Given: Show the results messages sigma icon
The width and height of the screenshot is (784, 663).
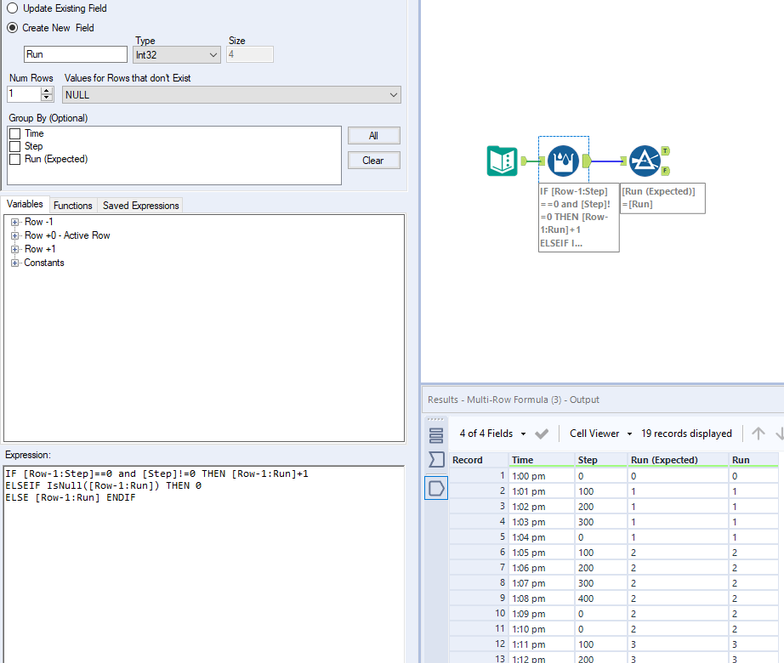Looking at the screenshot, I should (x=436, y=460).
